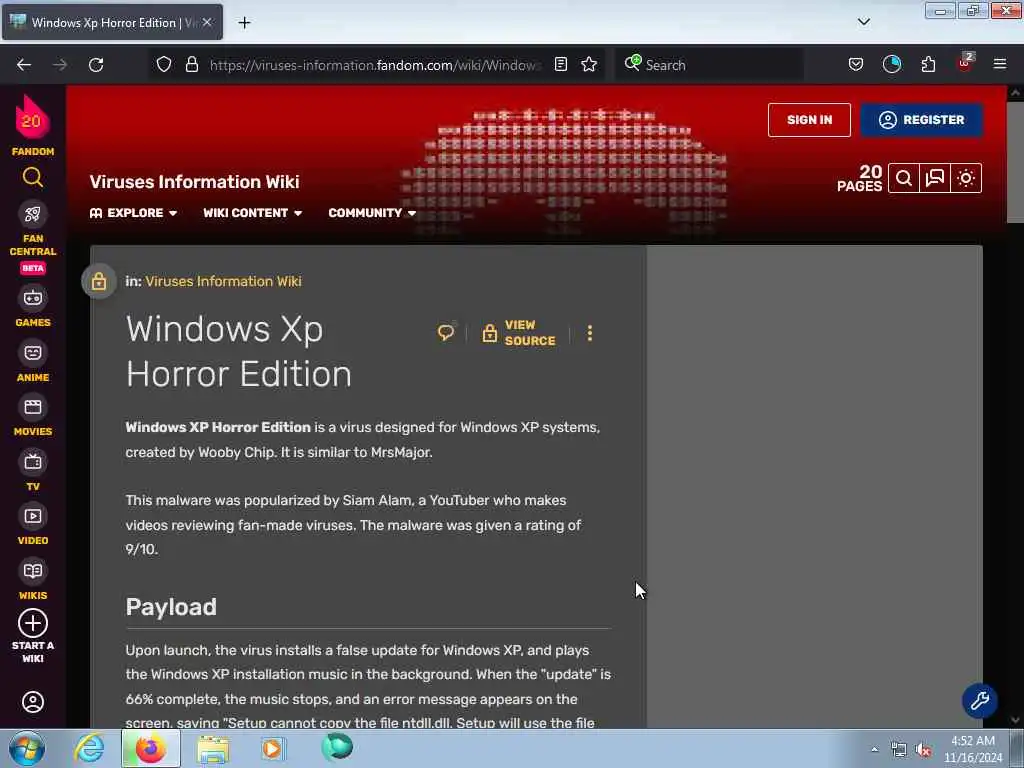Expand the Community dropdown menu

pos(372,213)
